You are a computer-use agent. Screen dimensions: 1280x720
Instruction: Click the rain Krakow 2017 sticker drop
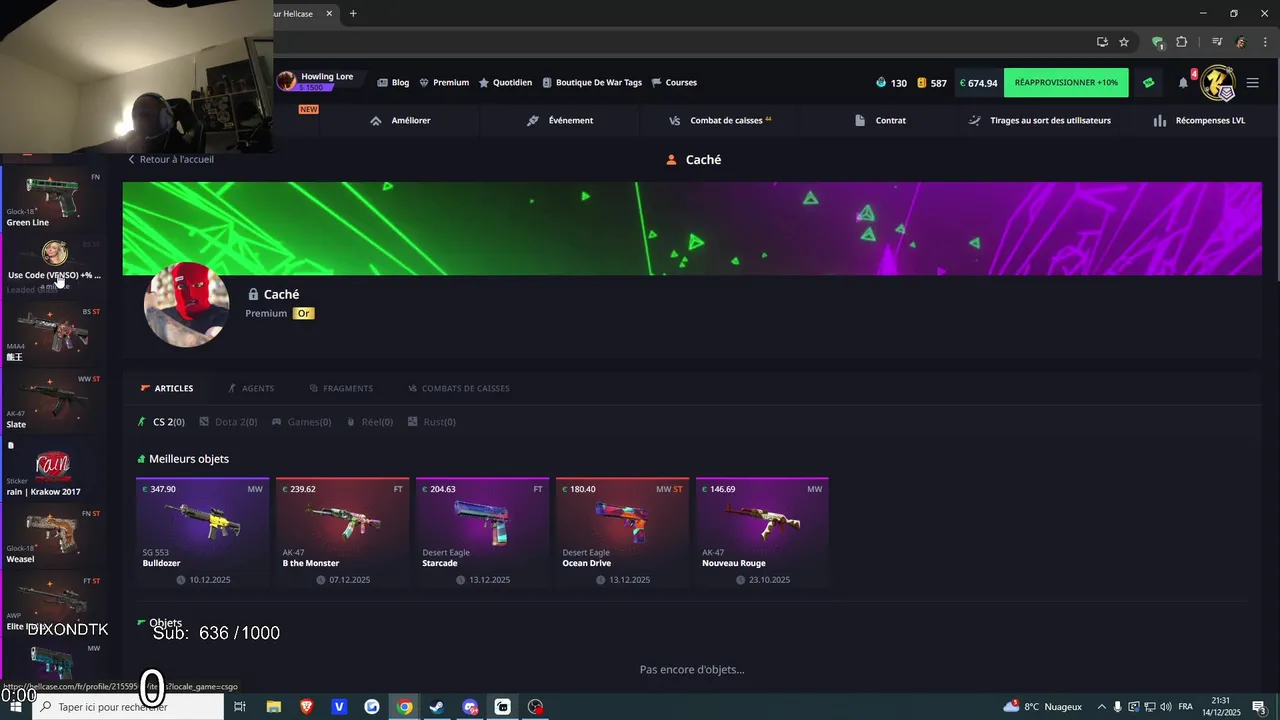[x=53, y=469]
